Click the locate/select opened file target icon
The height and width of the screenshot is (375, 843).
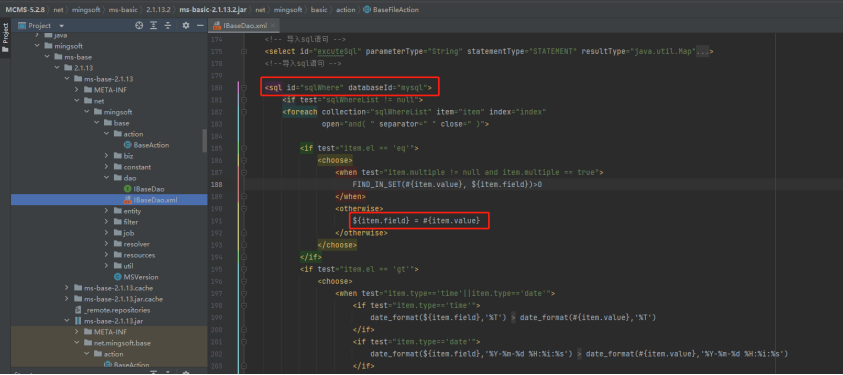coord(139,25)
